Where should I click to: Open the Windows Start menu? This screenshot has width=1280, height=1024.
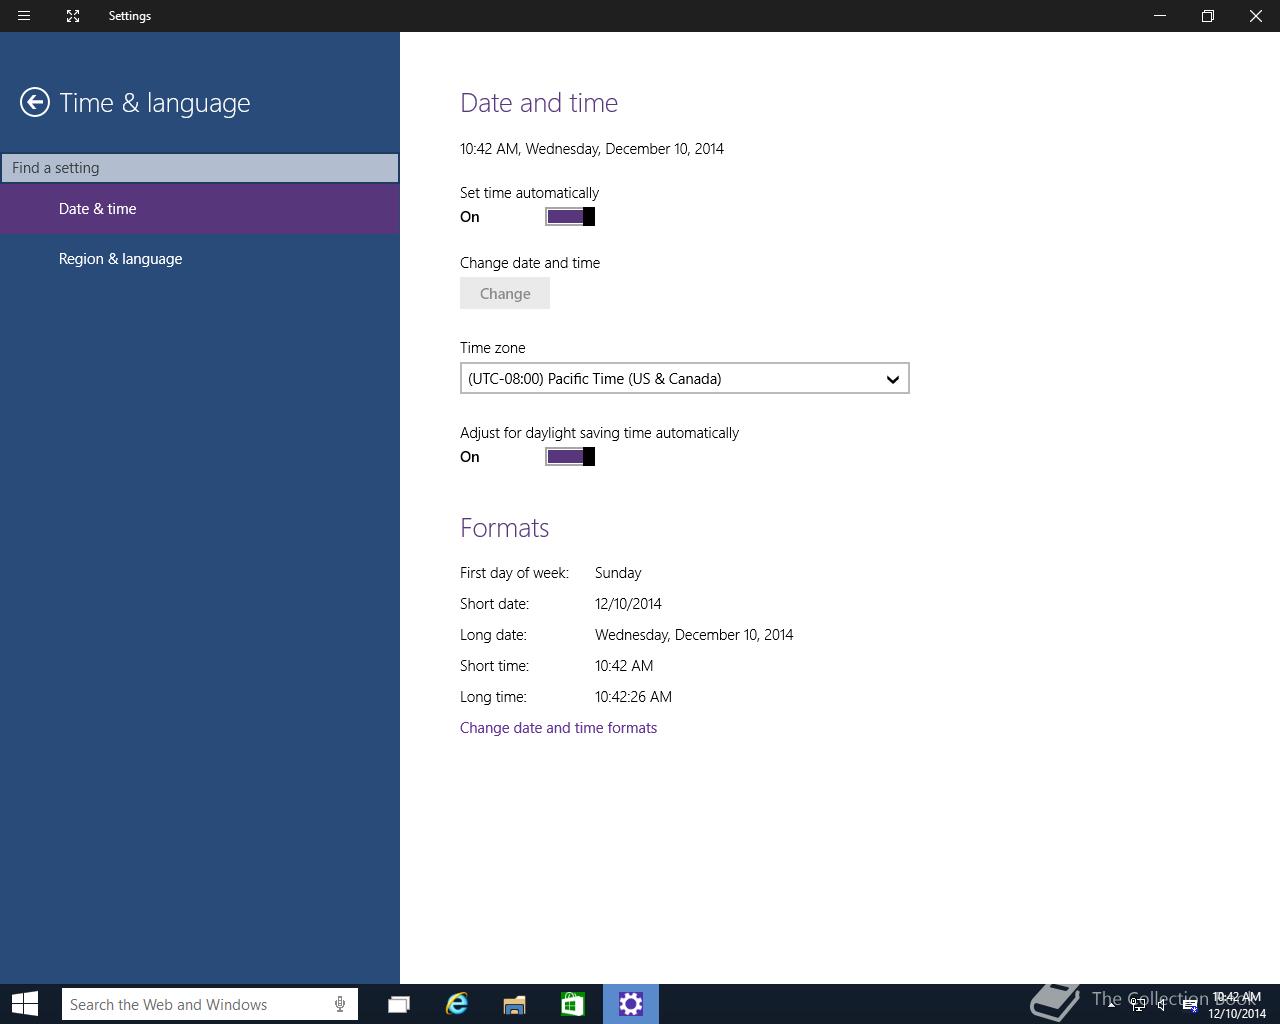click(x=25, y=1004)
